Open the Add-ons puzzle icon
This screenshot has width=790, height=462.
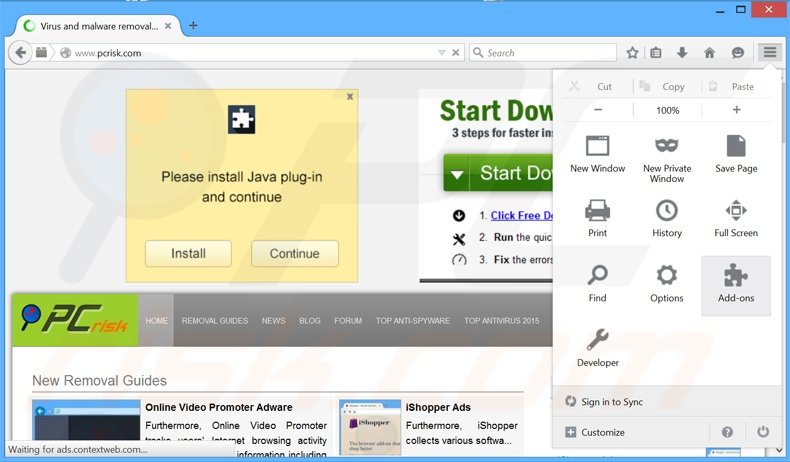[736, 276]
